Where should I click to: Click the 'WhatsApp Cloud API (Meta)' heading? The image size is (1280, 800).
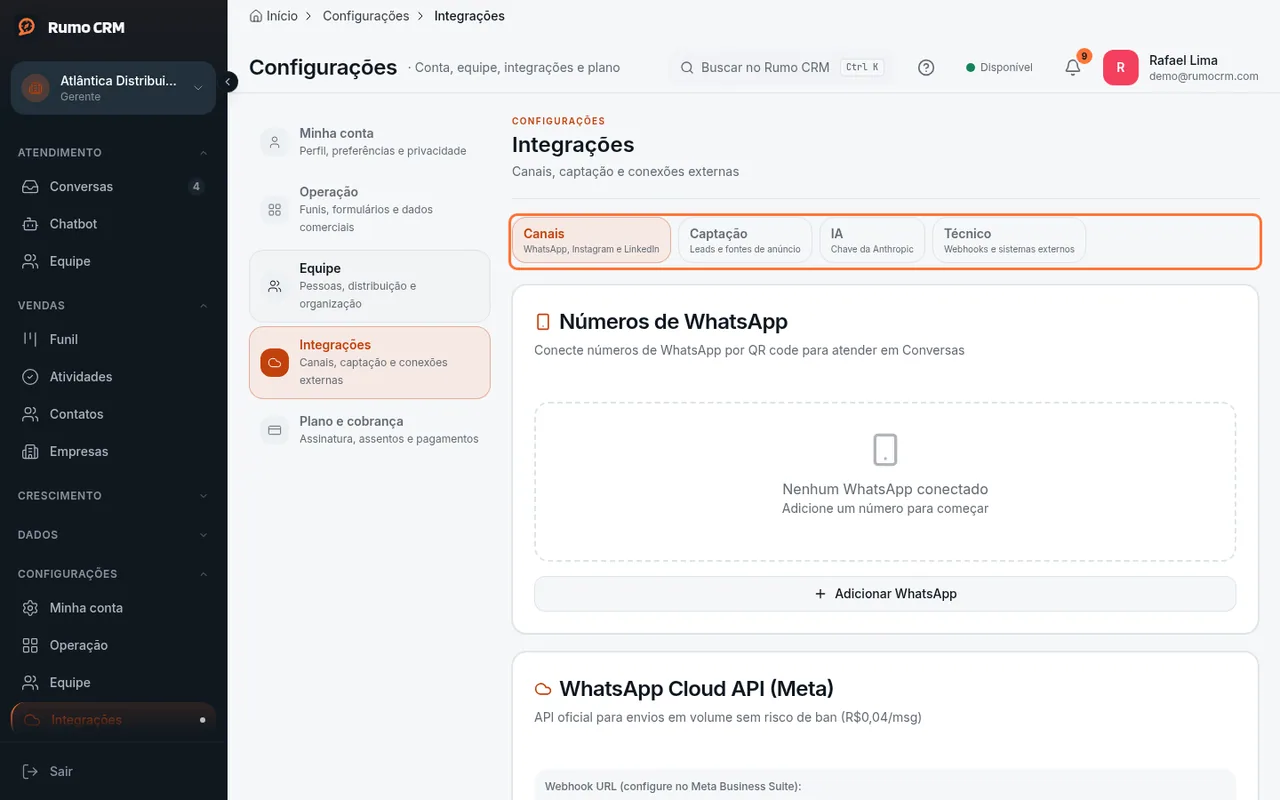tap(696, 688)
